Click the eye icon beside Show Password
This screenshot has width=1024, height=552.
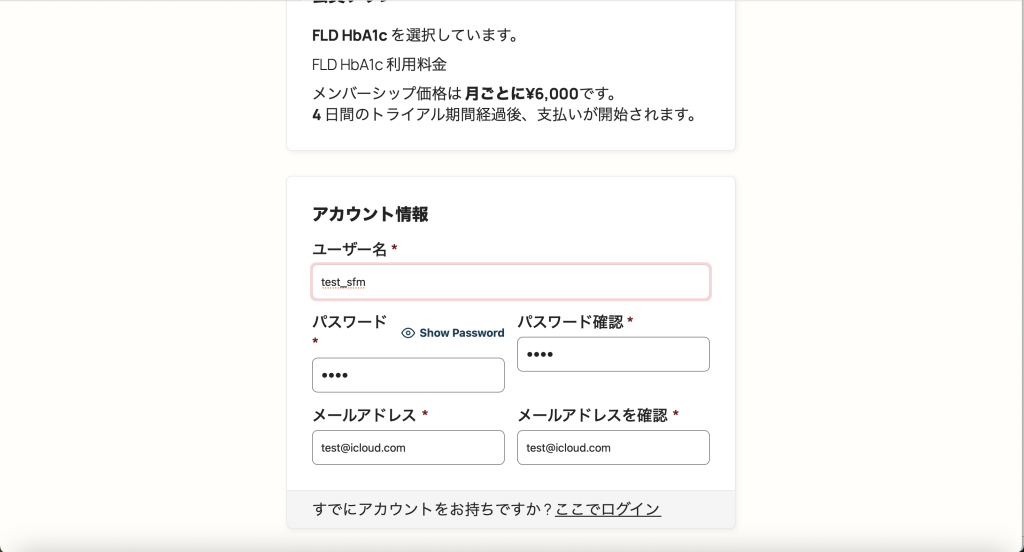[408, 333]
